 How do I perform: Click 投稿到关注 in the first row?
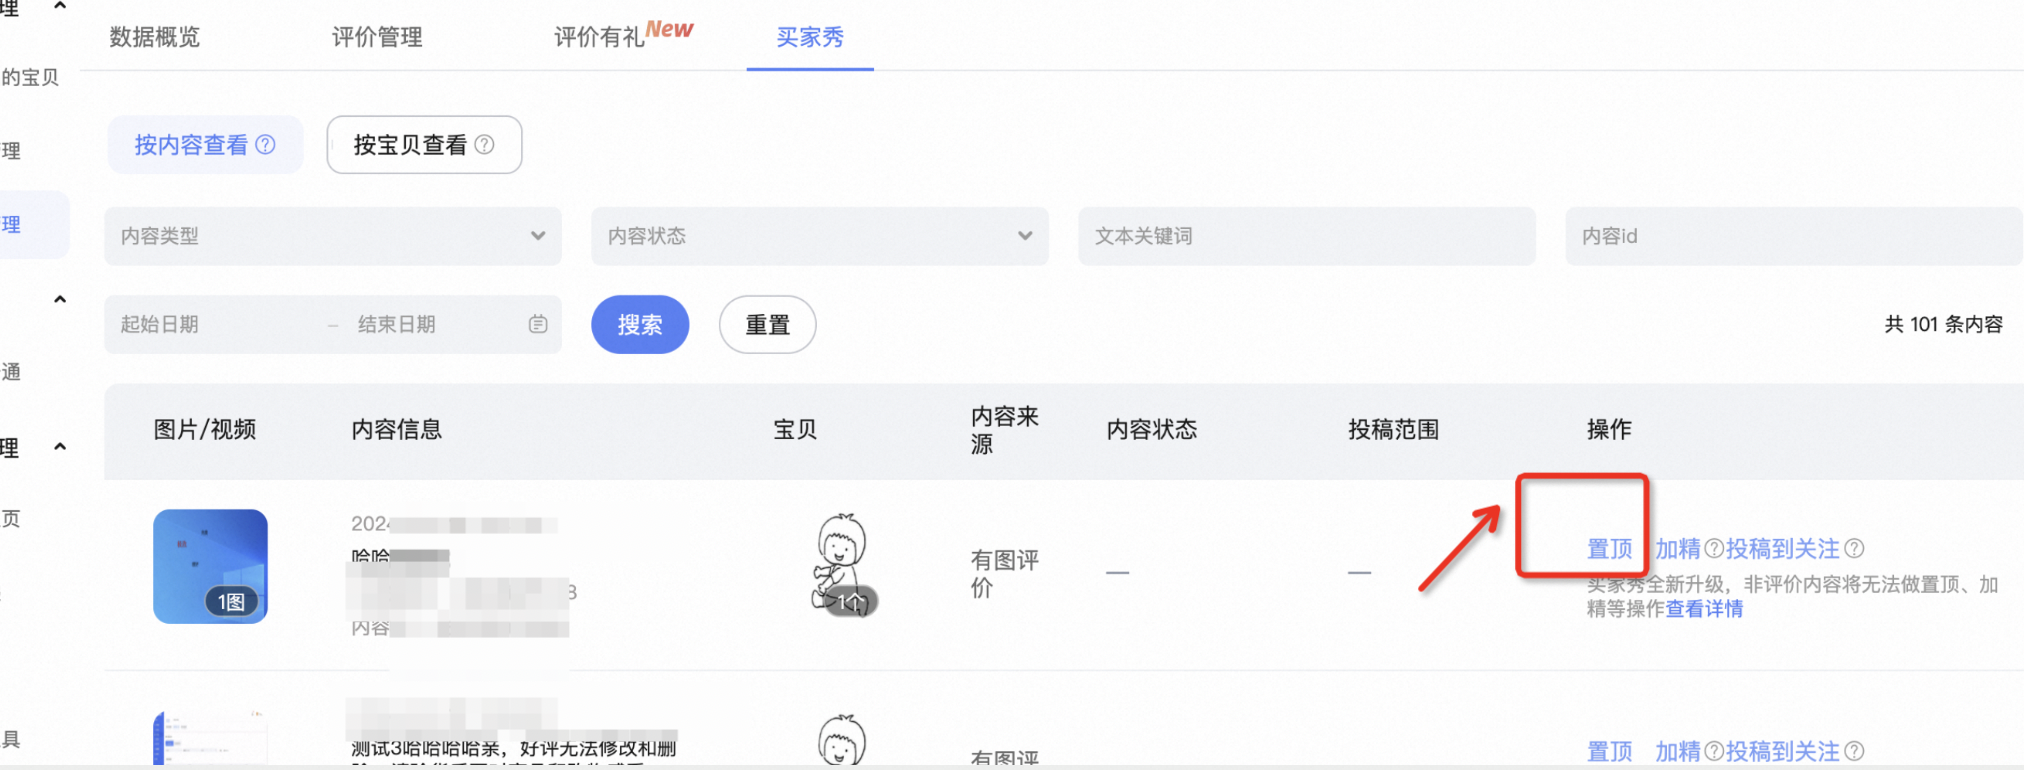pyautogui.click(x=1783, y=549)
